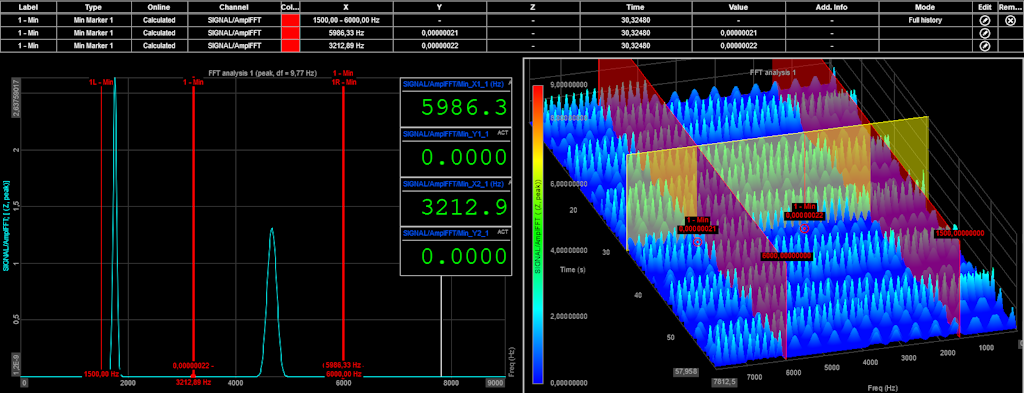Click the Channel column header
Image resolution: width=1024 pixels, height=393 pixels.
pyautogui.click(x=234, y=7)
